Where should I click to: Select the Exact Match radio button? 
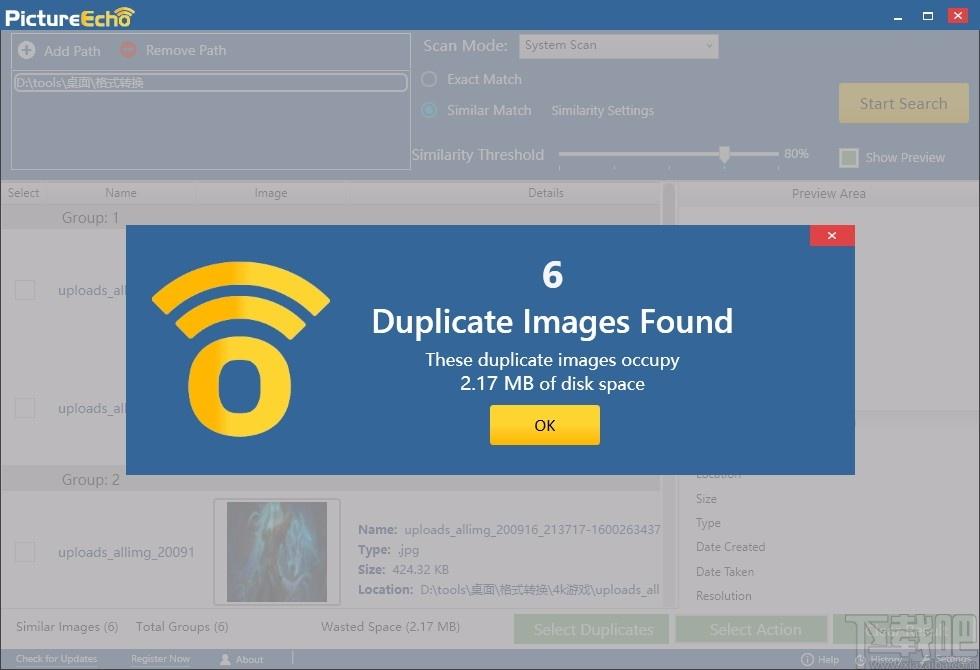point(429,79)
